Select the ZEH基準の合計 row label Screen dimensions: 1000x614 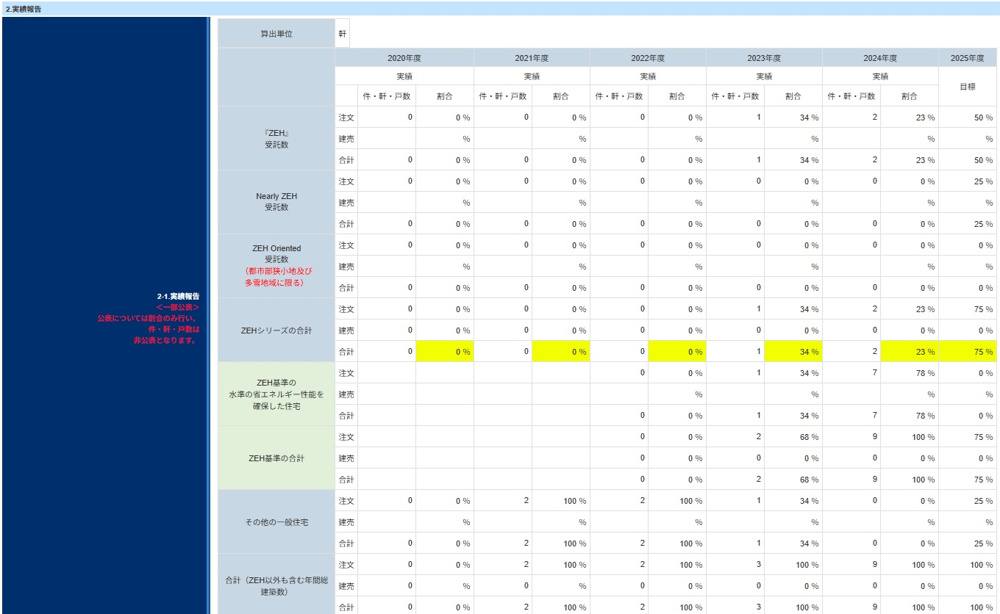[276, 458]
